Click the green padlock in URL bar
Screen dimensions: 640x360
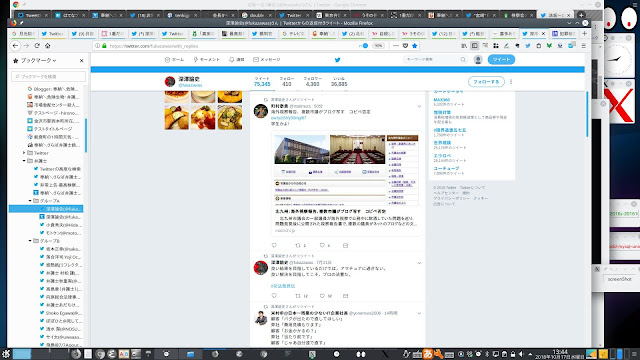pos(104,46)
